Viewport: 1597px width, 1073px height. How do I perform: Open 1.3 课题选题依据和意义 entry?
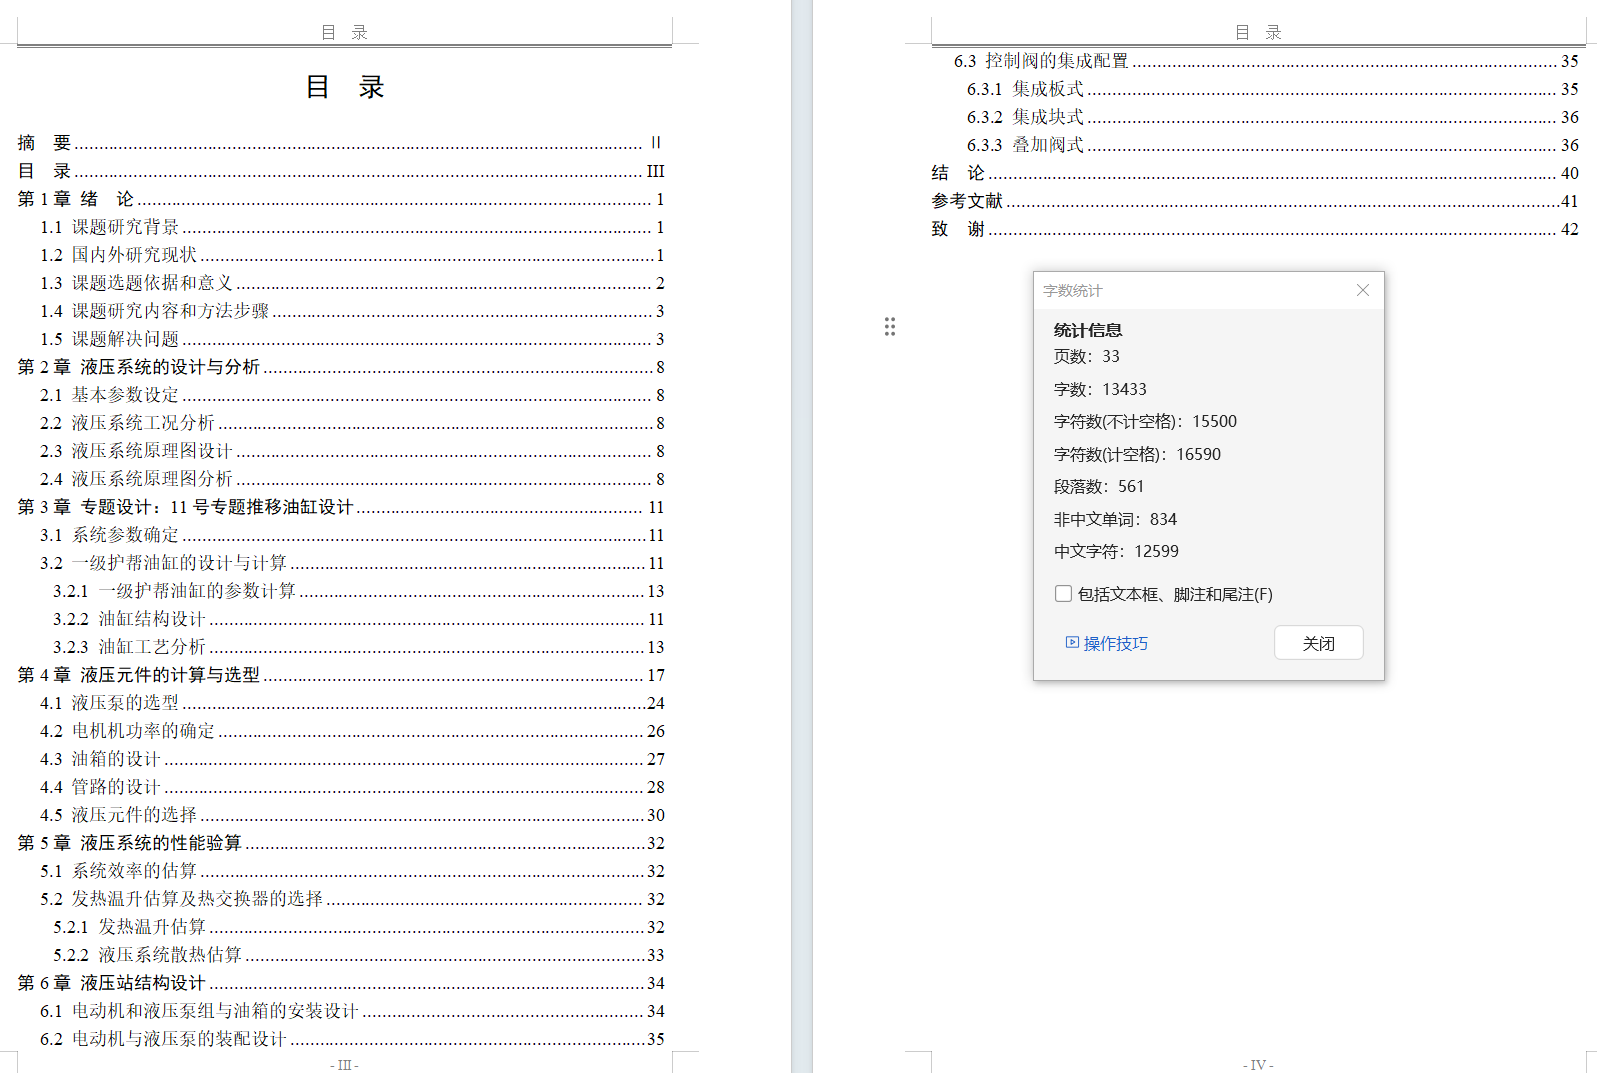click(x=352, y=283)
